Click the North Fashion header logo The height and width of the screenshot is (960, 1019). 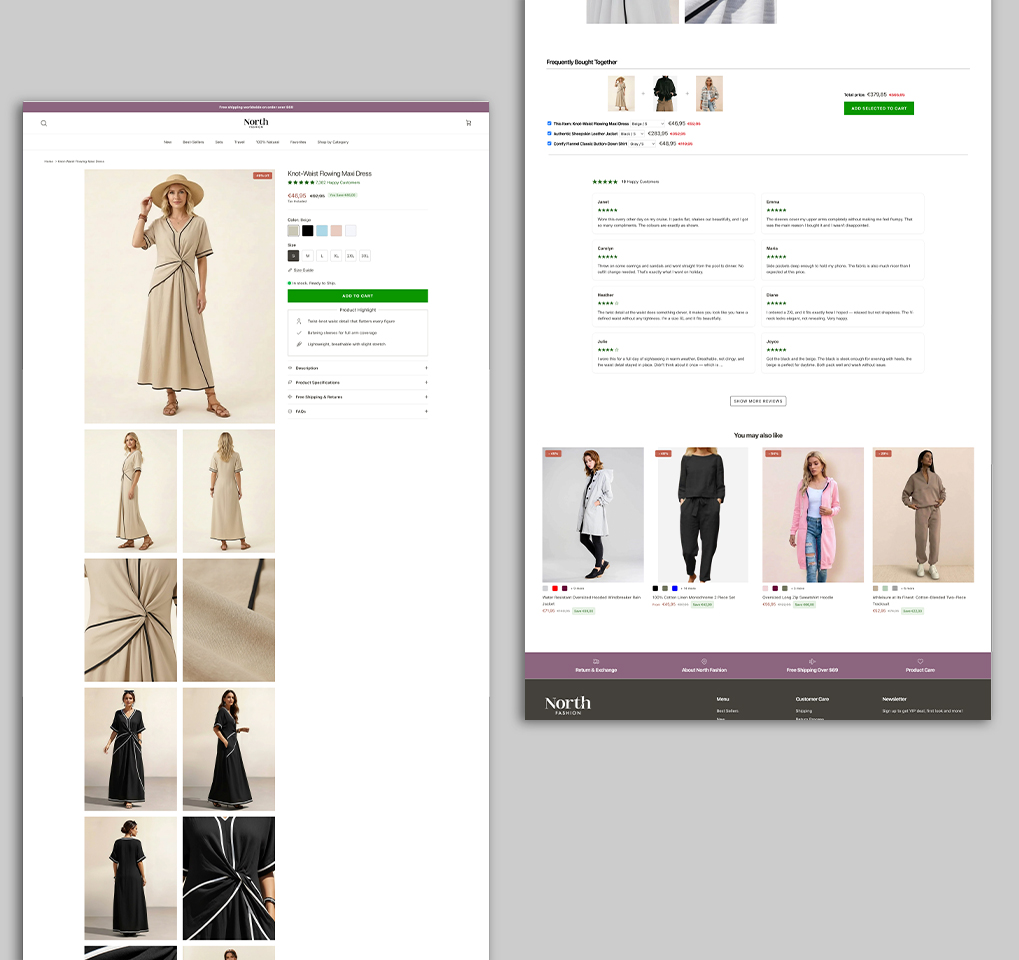point(256,123)
